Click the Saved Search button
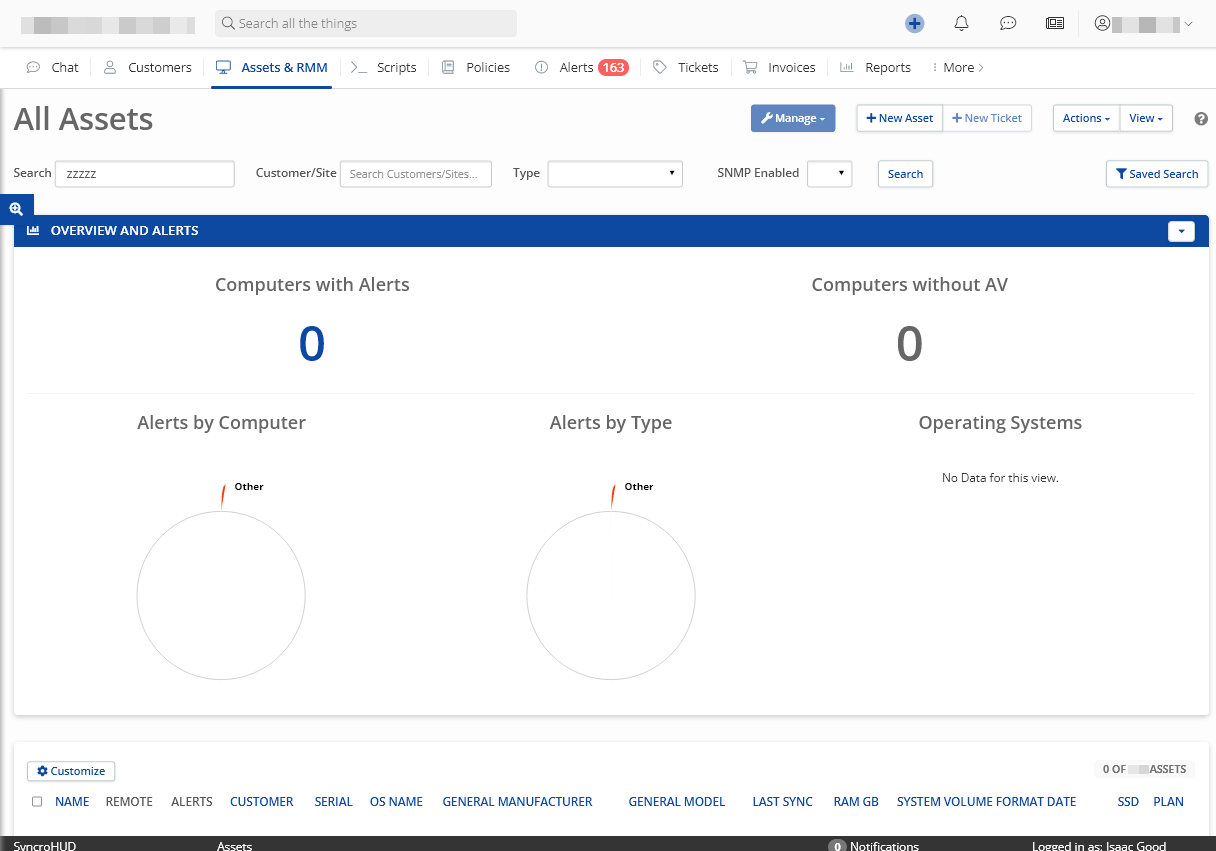Viewport: 1216px width, 851px height. click(1157, 173)
